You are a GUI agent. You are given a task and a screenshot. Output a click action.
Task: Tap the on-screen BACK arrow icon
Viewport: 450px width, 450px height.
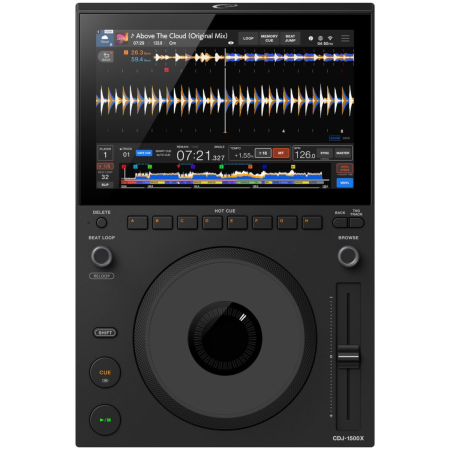point(106,56)
